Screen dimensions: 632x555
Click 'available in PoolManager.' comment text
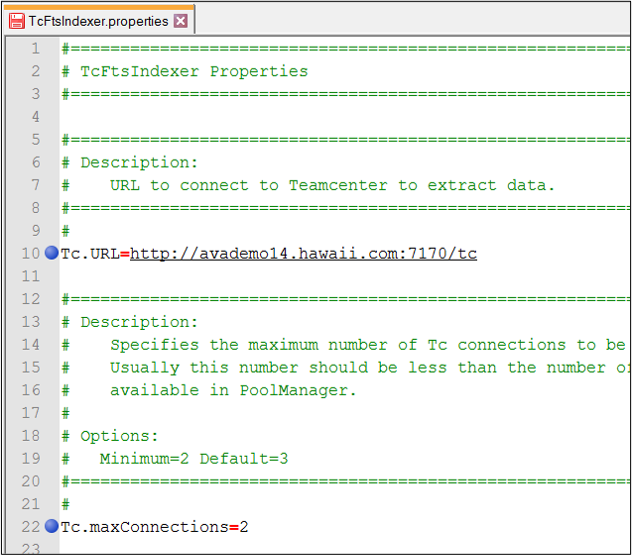click(233, 390)
